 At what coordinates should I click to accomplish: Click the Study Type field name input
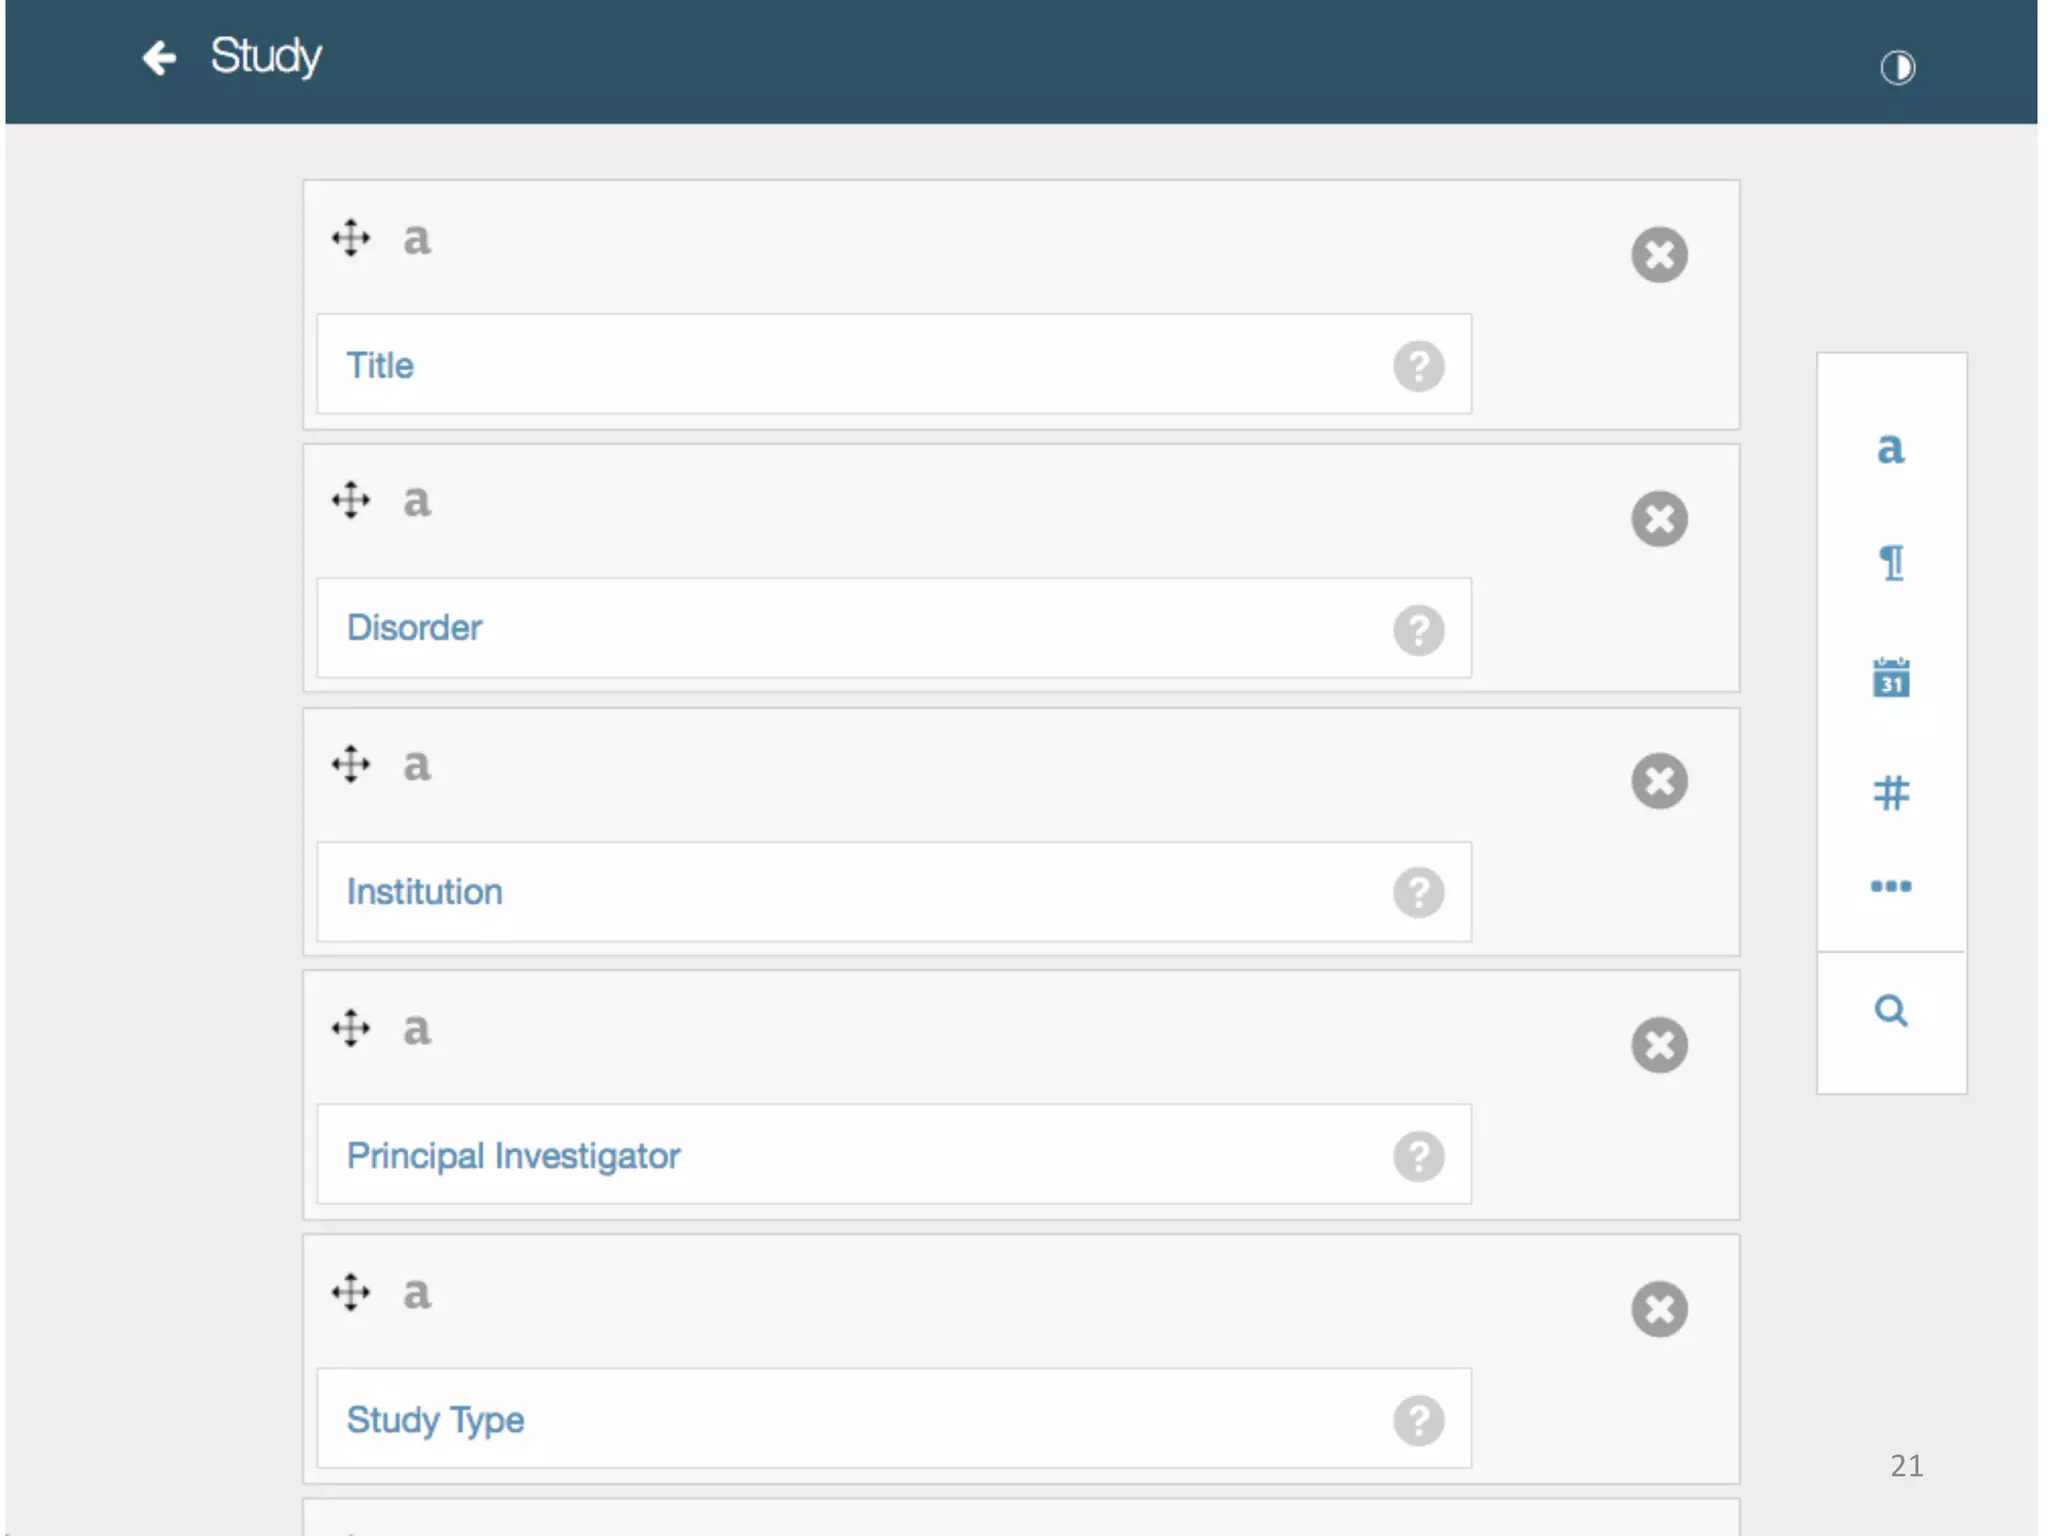(x=850, y=1420)
